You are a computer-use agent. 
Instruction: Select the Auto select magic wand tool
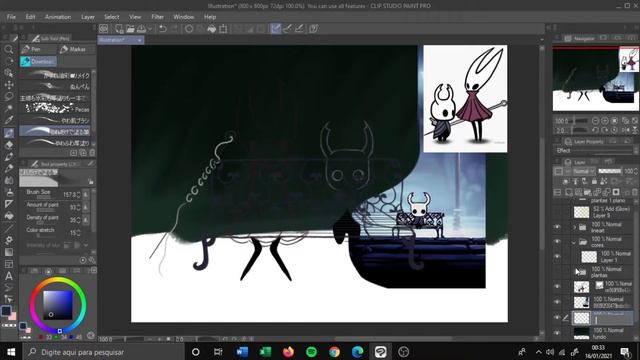(x=9, y=109)
